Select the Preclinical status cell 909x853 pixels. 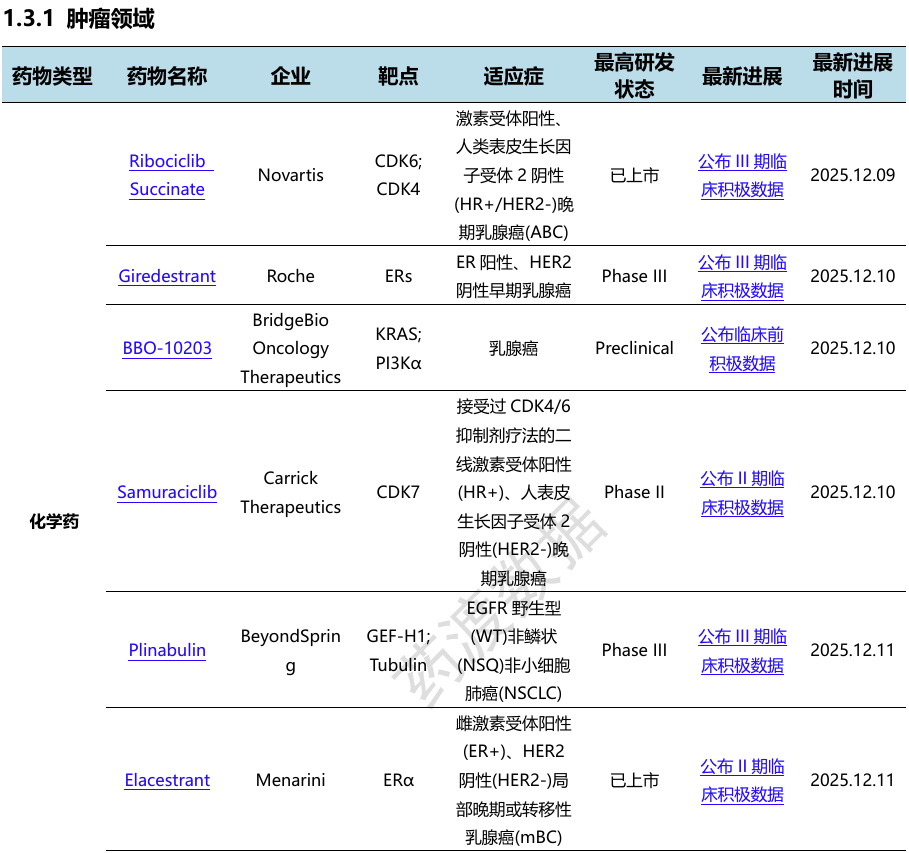(x=634, y=348)
